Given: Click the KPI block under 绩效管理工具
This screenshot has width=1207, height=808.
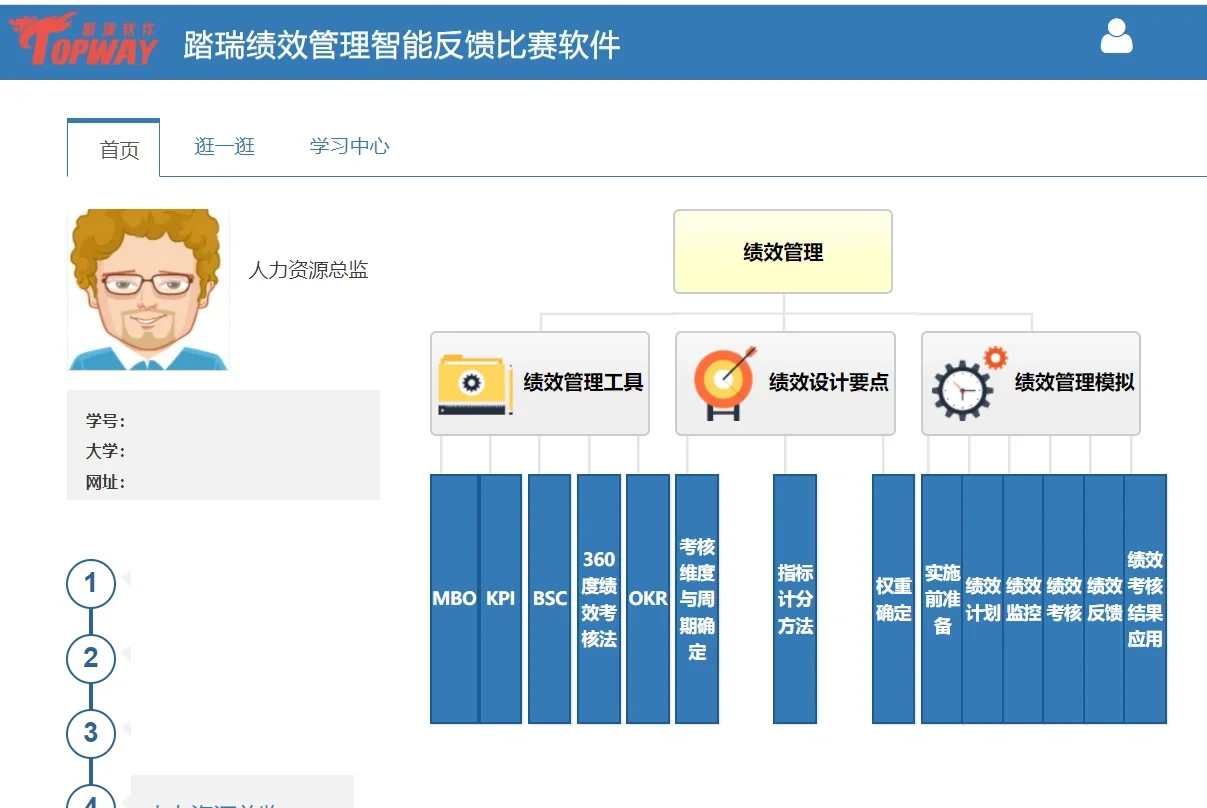Looking at the screenshot, I should click(x=500, y=598).
